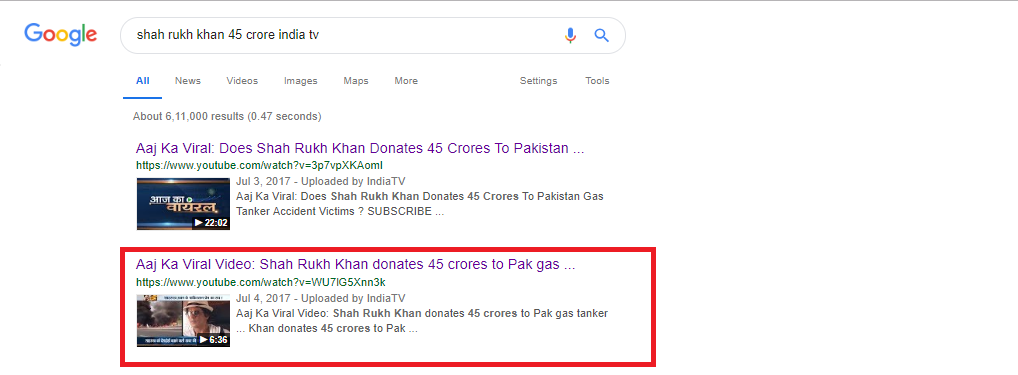
Task: Expand the More search menu
Action: [406, 81]
